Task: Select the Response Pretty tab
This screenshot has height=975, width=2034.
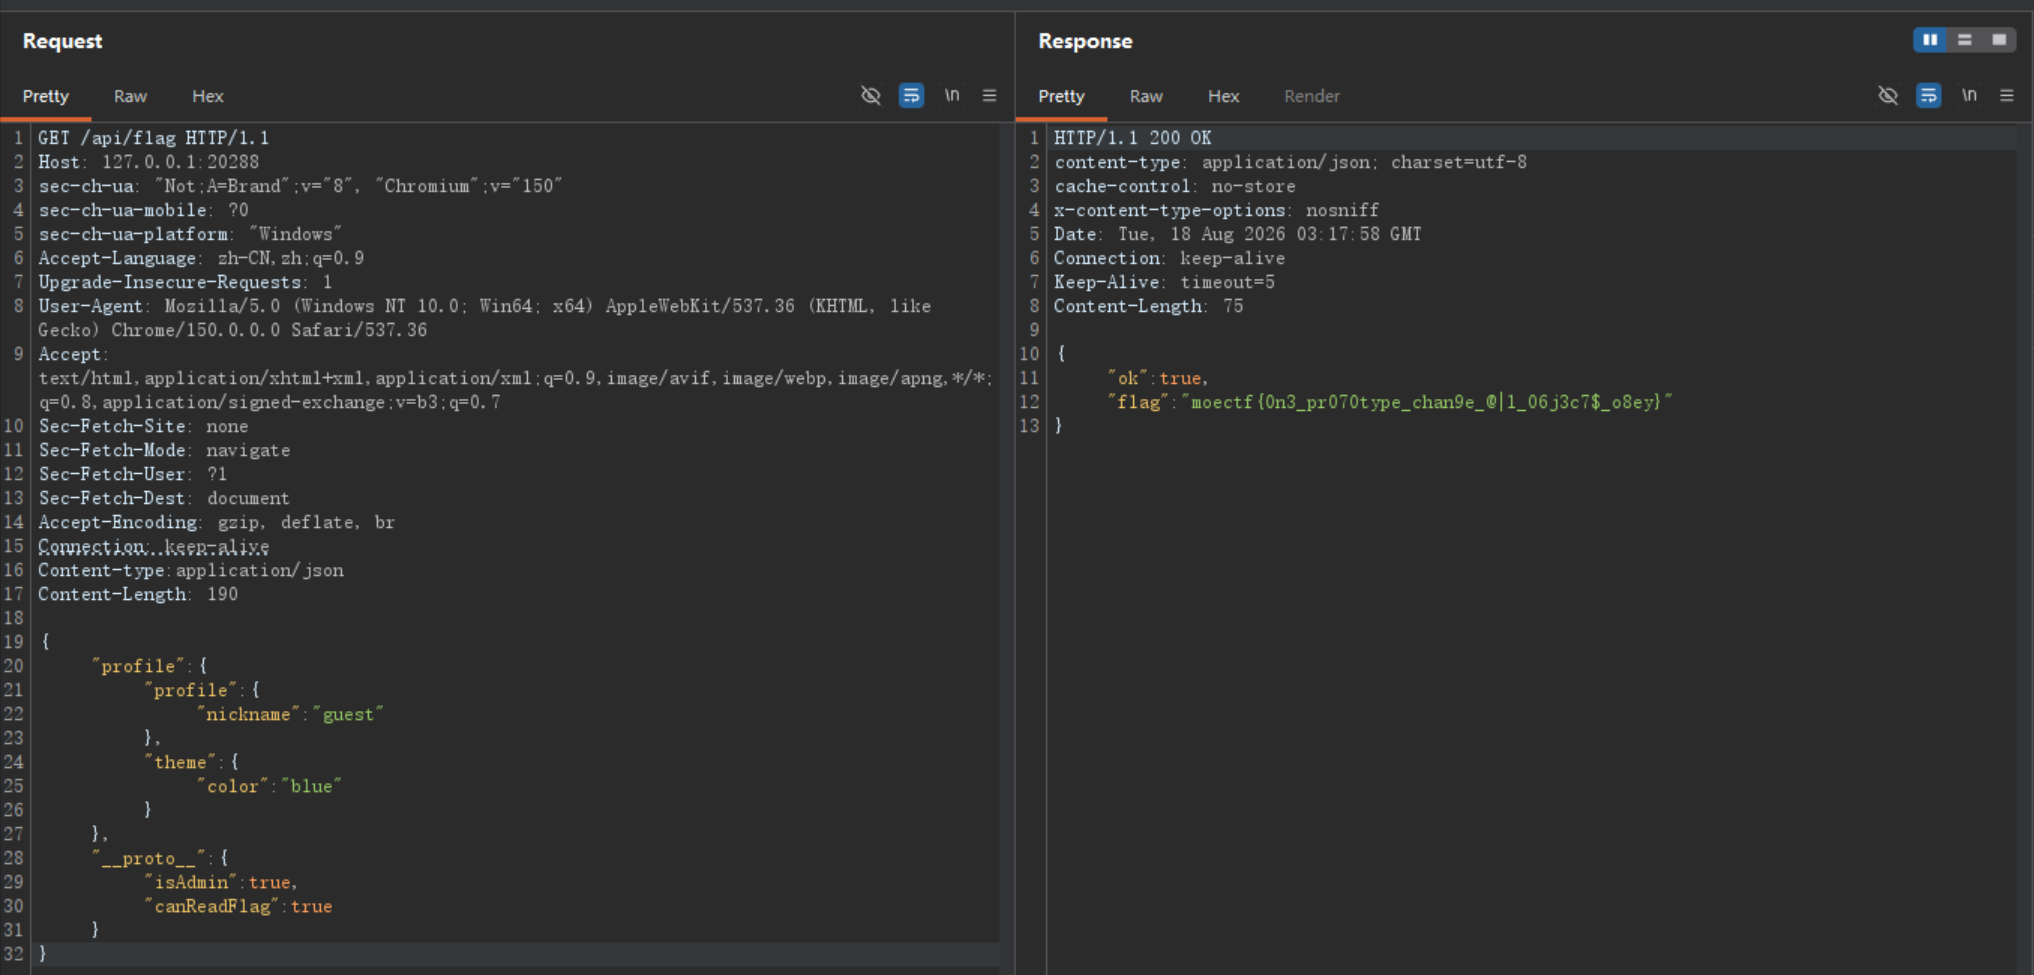Action: tap(1061, 96)
